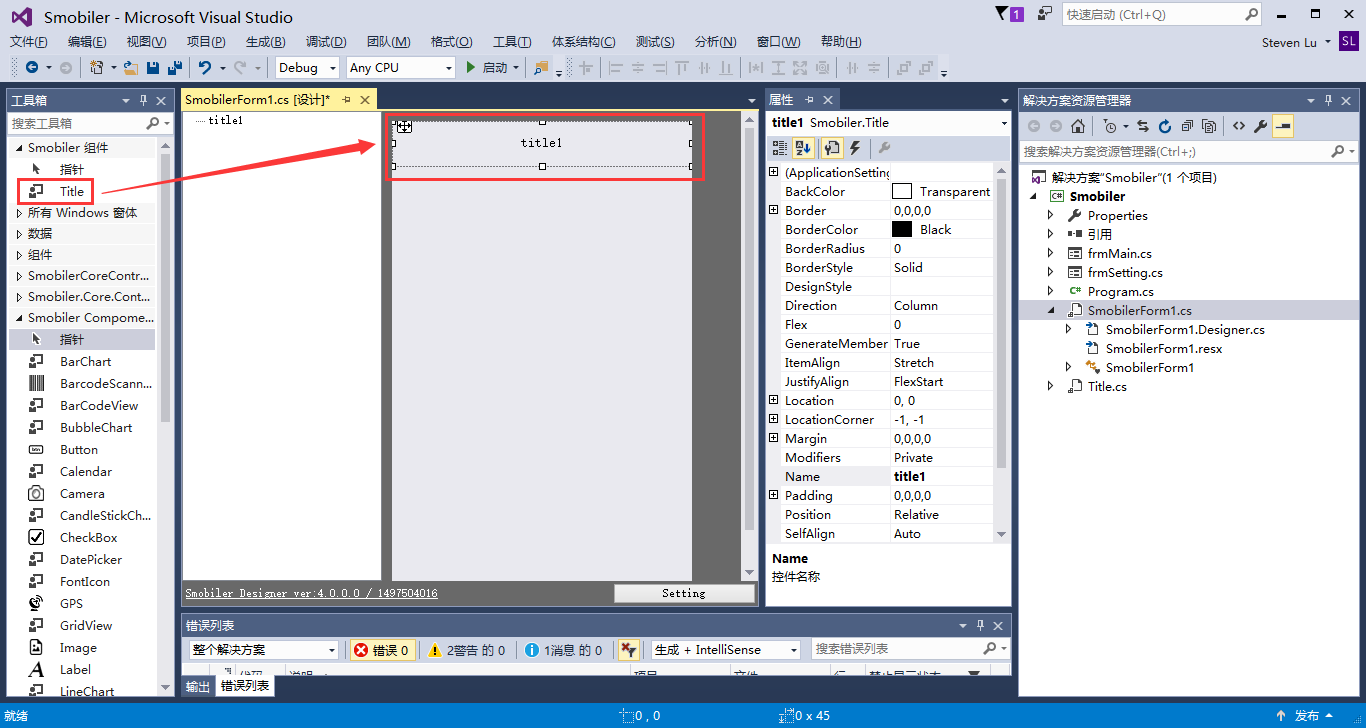
Task: Expand the 所有 Windows 窗体 toolbox group
Action: pyautogui.click(x=19, y=213)
